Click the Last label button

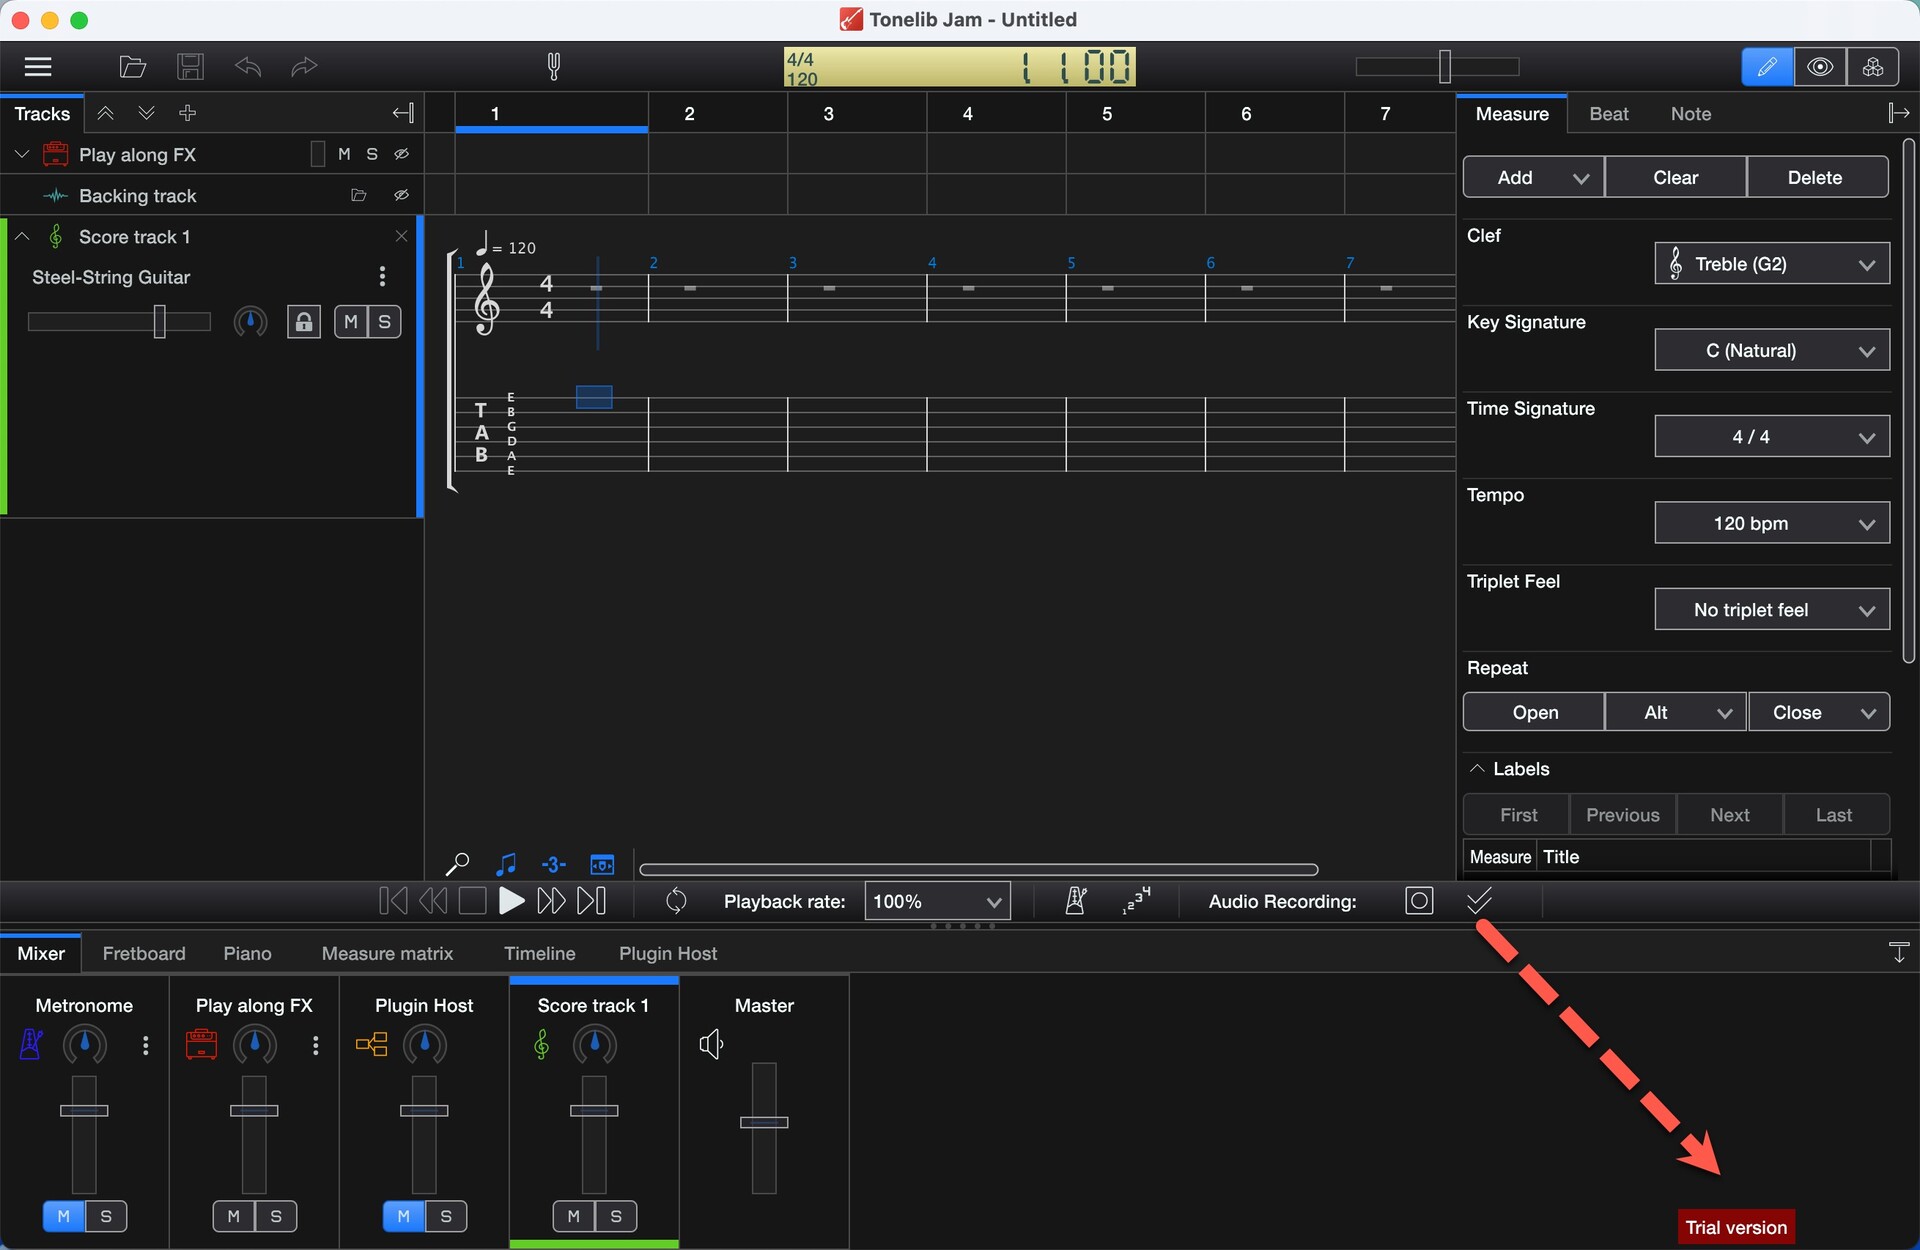(x=1834, y=815)
